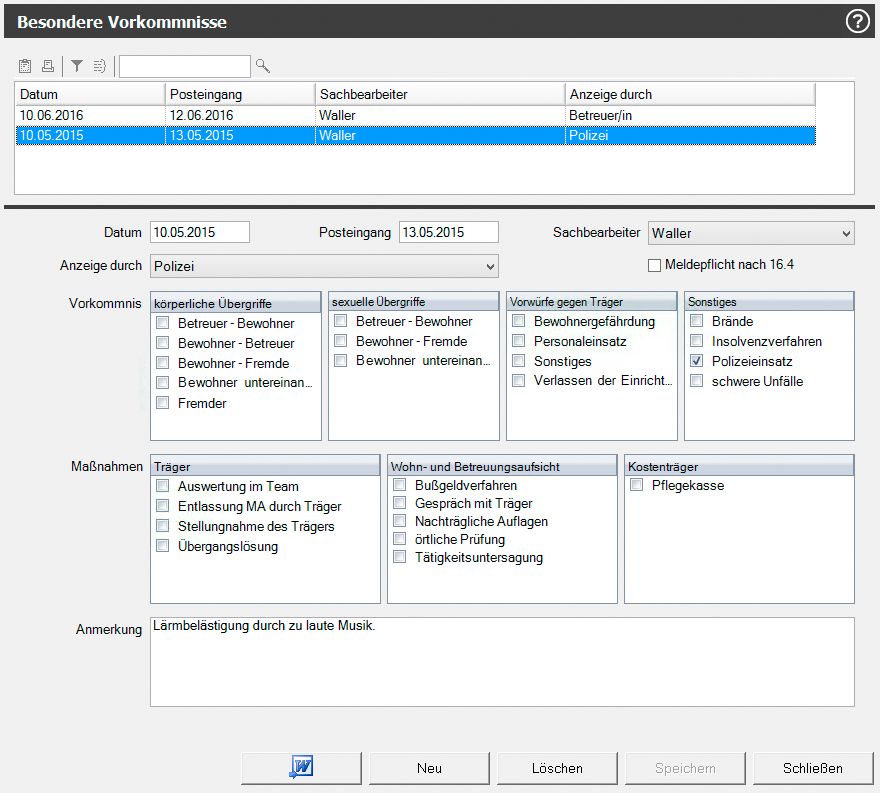Click the funnel filter icon
This screenshot has width=880, height=793.
(x=77, y=66)
